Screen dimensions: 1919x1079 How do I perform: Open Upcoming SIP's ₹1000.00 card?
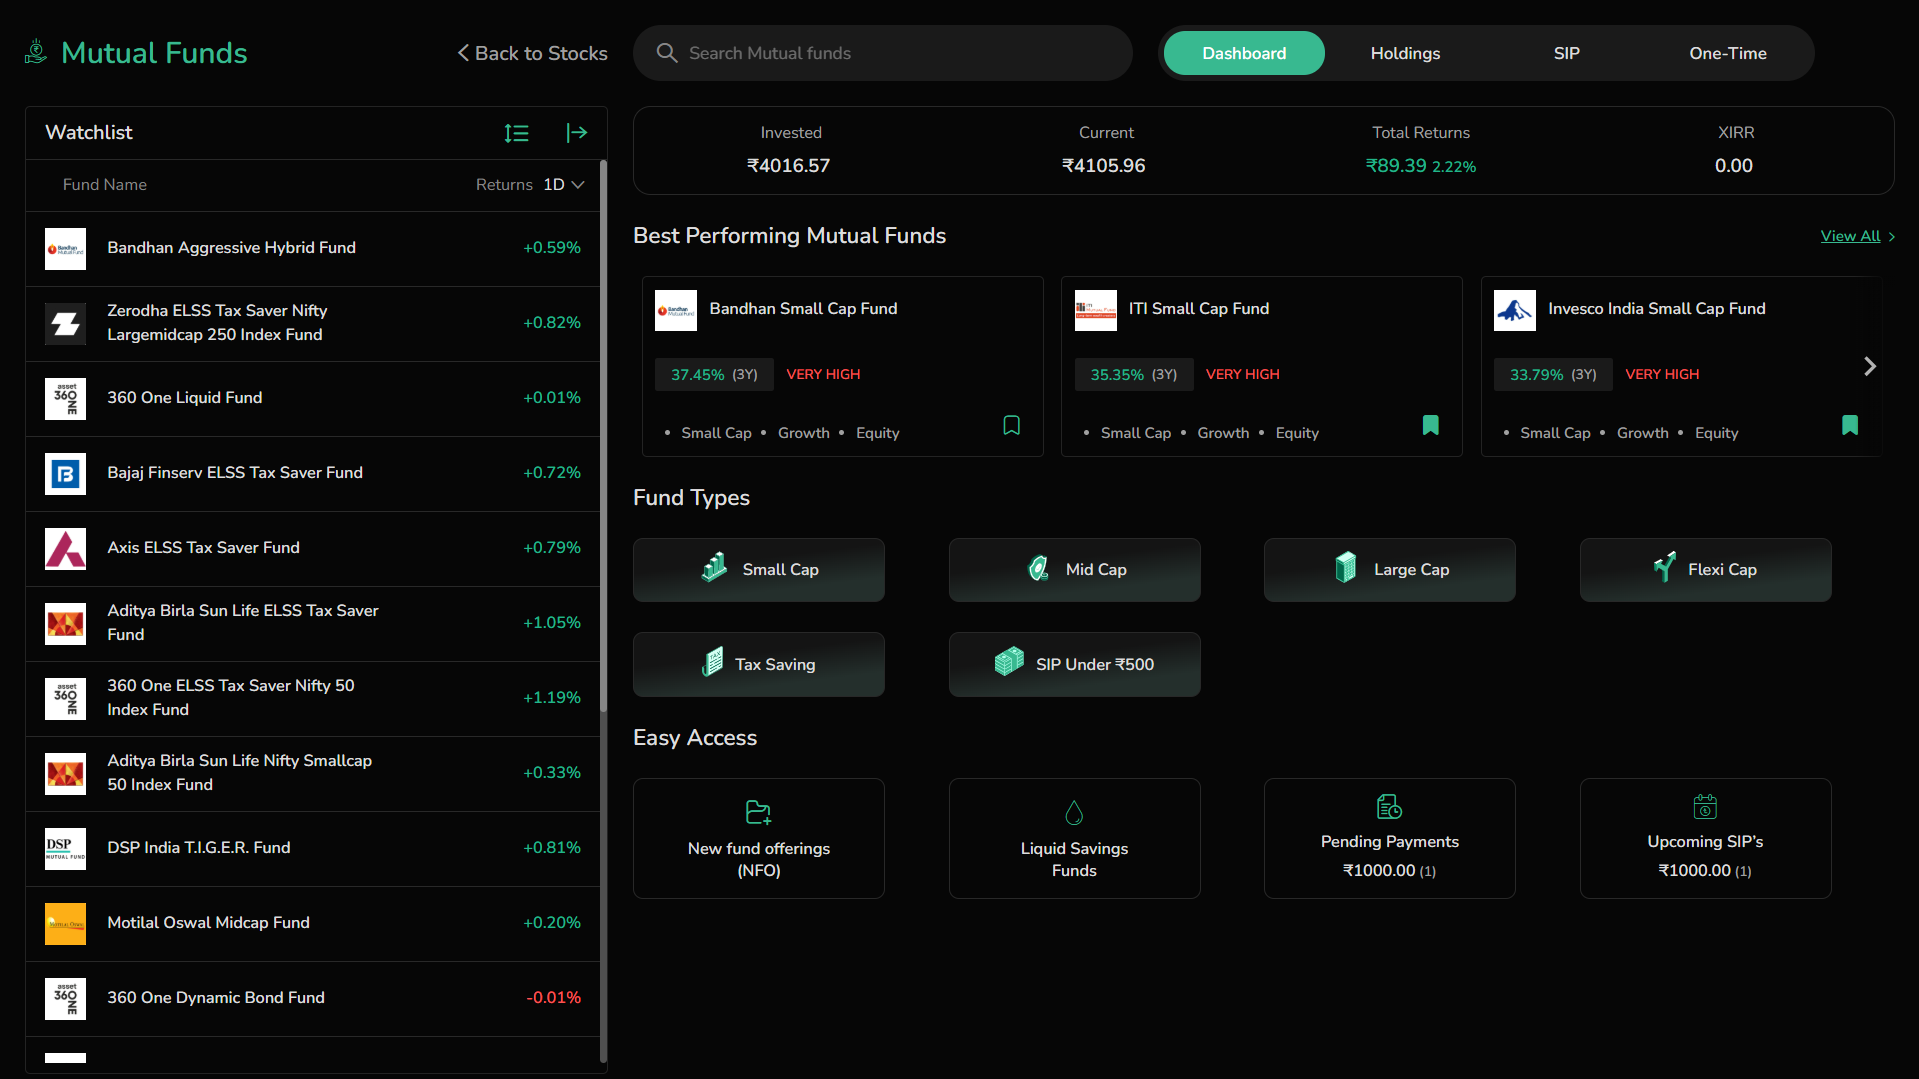(1705, 838)
